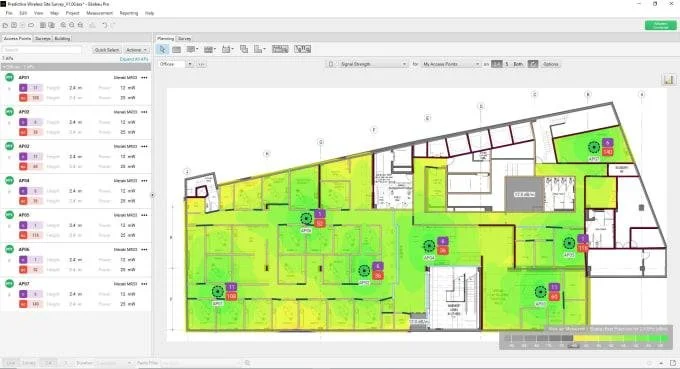Viewport: 680px width, 369px height.
Task: Click the open project folder icon
Action: pos(5,25)
